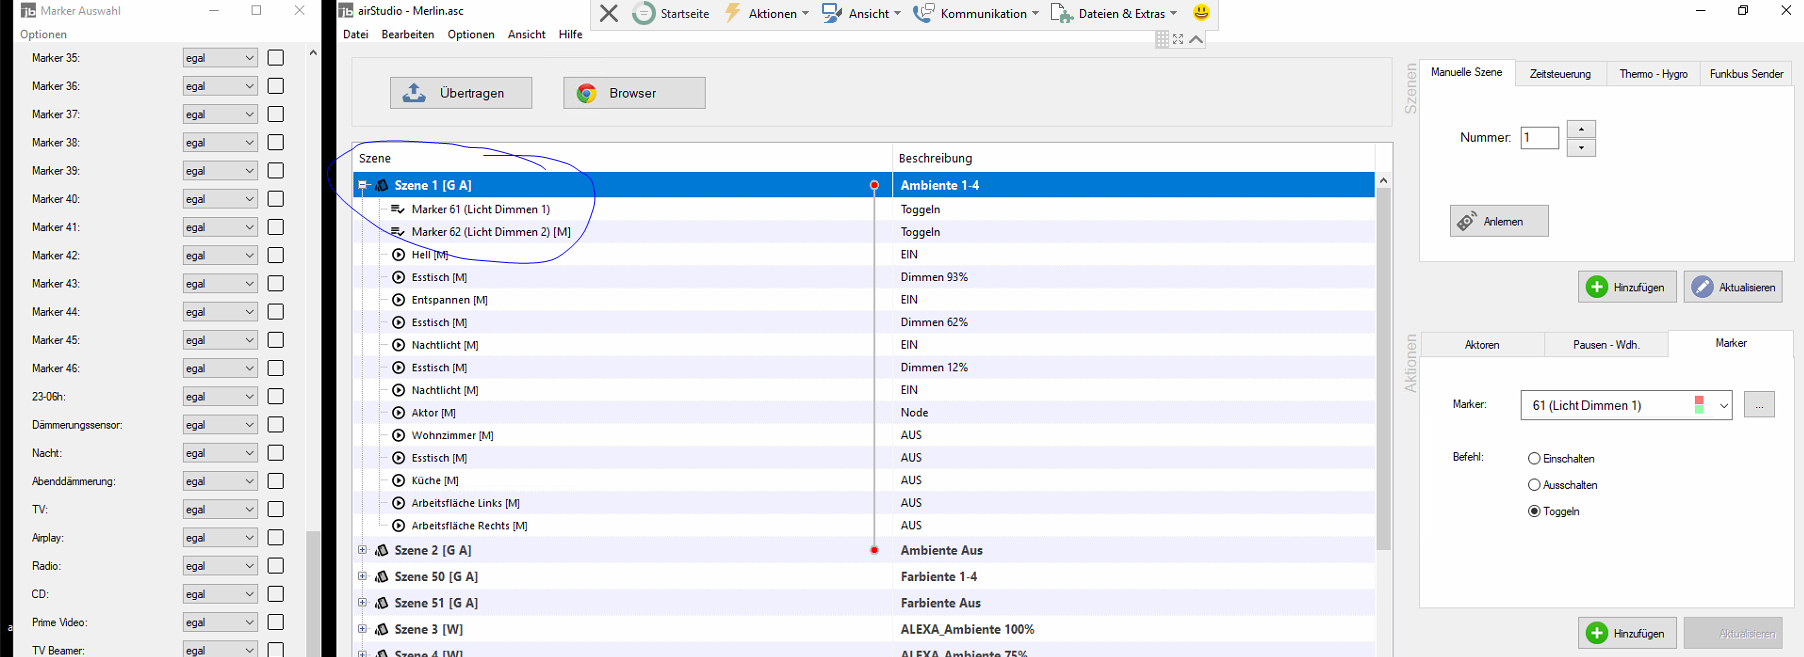
Task: Click the Kommunikation phone icon
Action: (924, 13)
